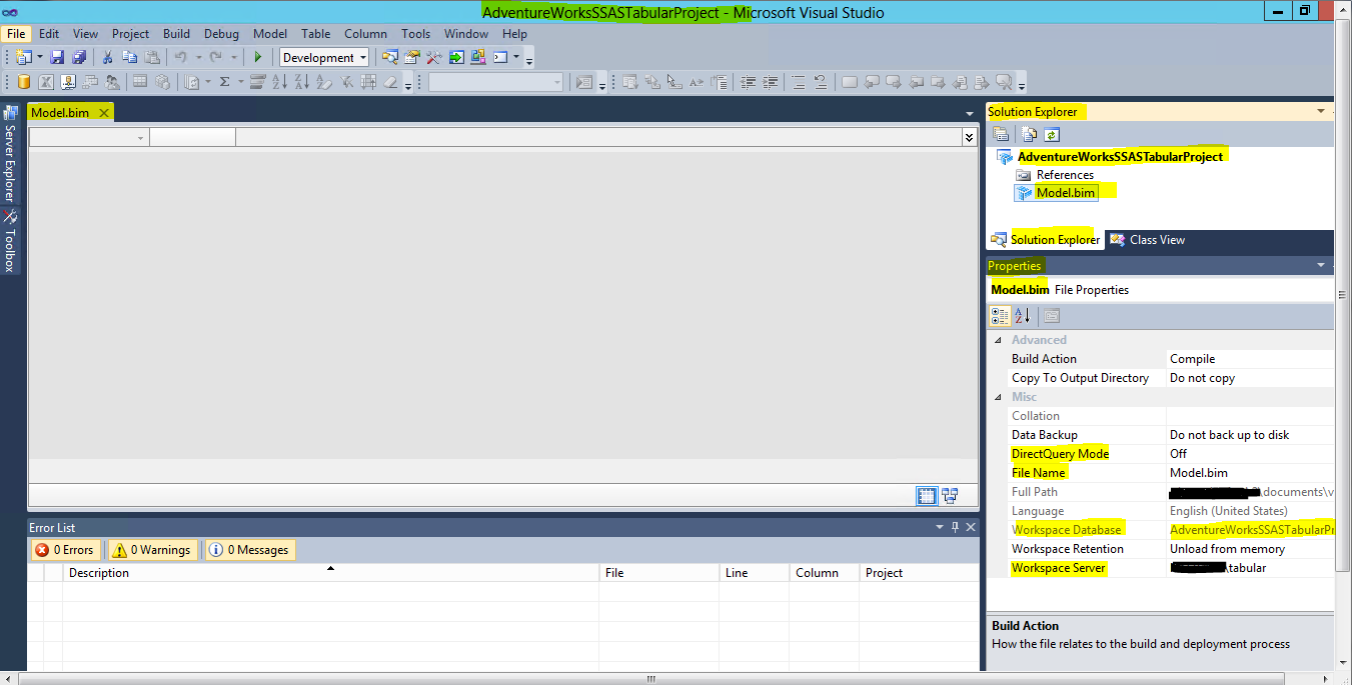
Task: Open the File menu
Action: [16, 33]
